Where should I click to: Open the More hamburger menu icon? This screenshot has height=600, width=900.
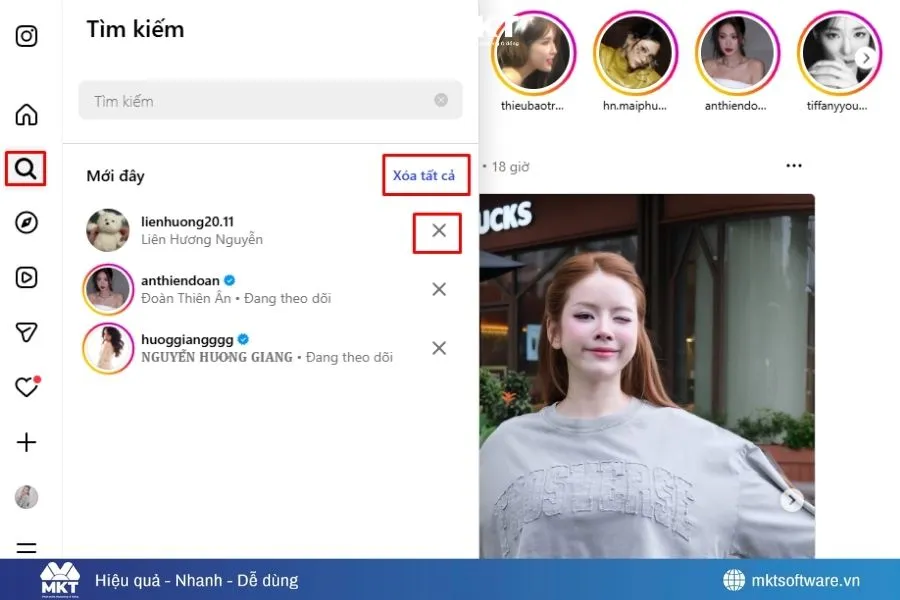tap(27, 548)
